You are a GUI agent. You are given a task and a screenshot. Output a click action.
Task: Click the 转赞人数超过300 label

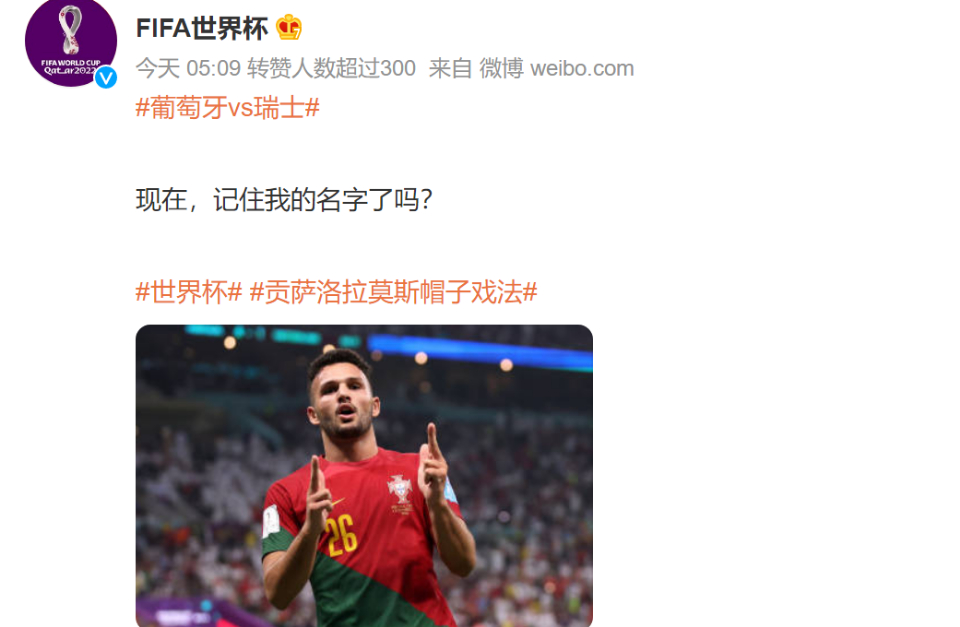pos(331,68)
